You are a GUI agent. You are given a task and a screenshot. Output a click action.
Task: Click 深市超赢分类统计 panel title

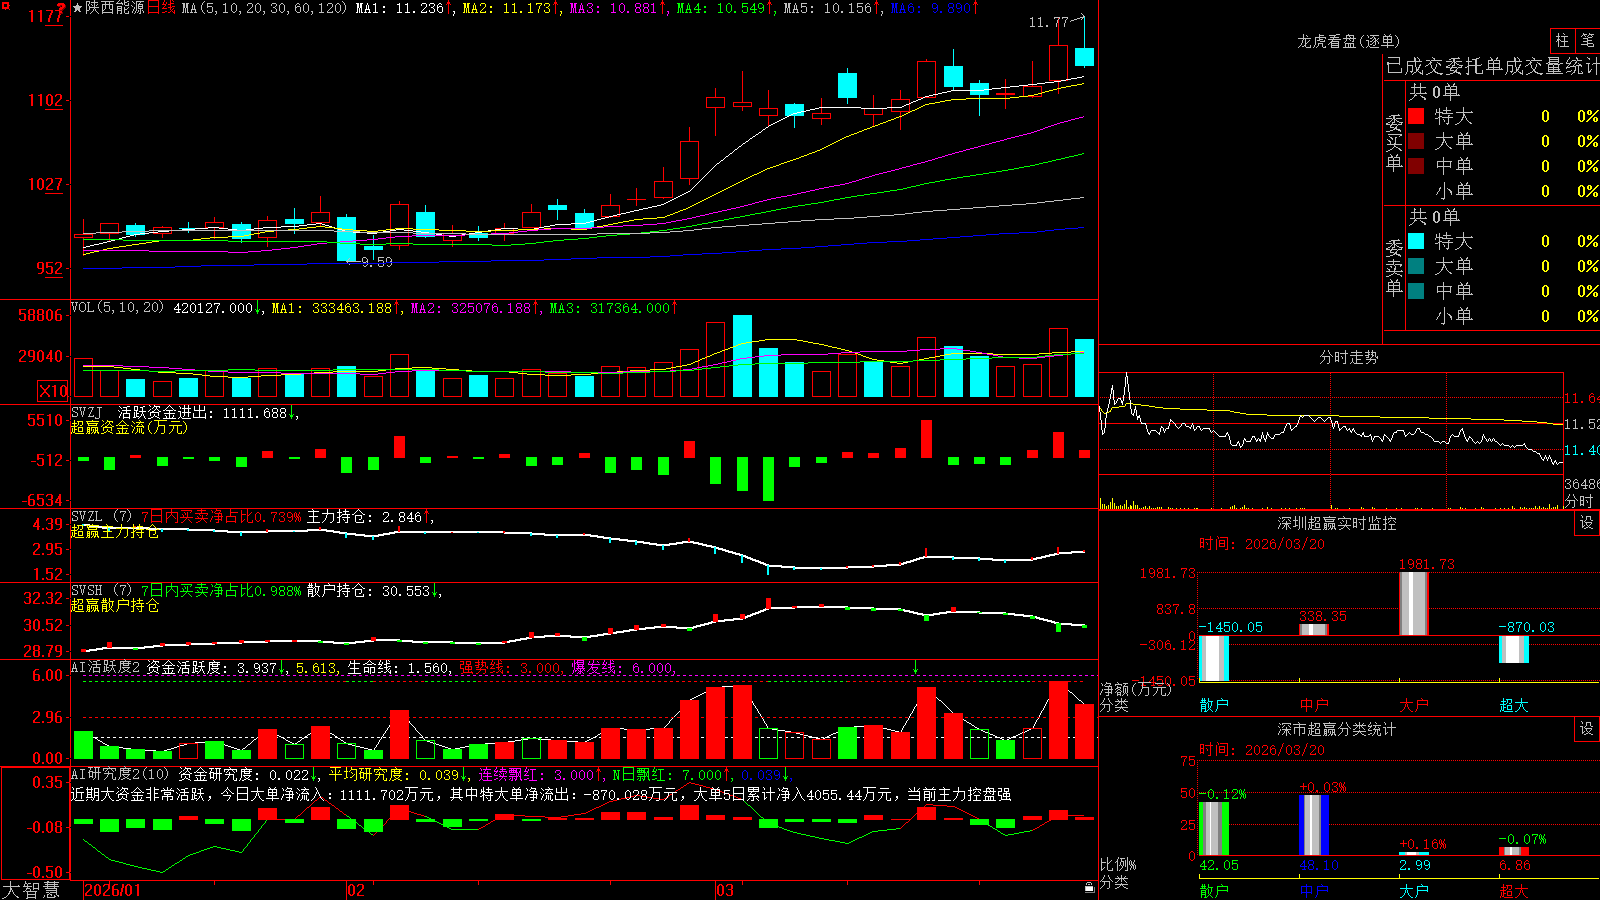(x=1336, y=729)
